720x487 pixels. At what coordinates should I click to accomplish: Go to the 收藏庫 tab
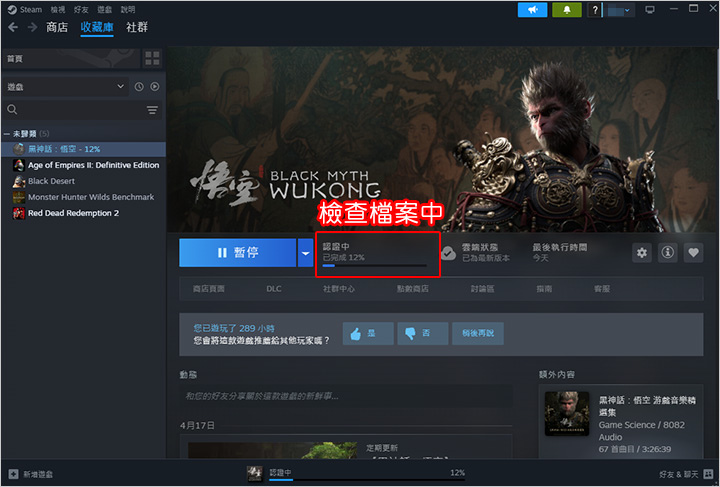click(x=97, y=28)
